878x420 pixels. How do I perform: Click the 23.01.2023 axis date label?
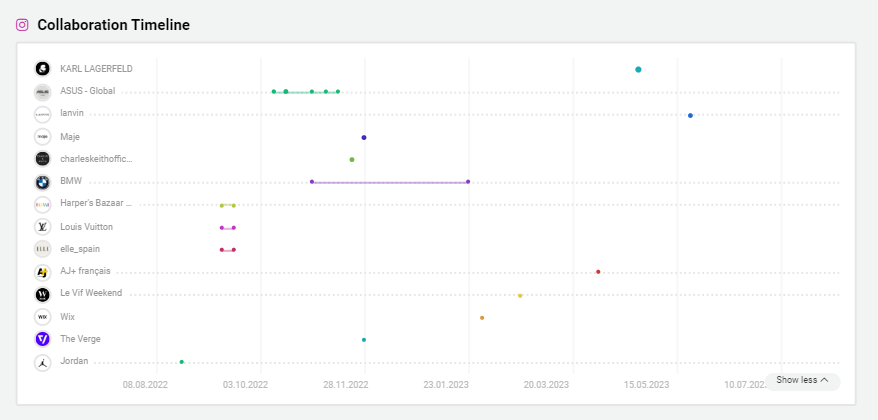click(x=446, y=385)
